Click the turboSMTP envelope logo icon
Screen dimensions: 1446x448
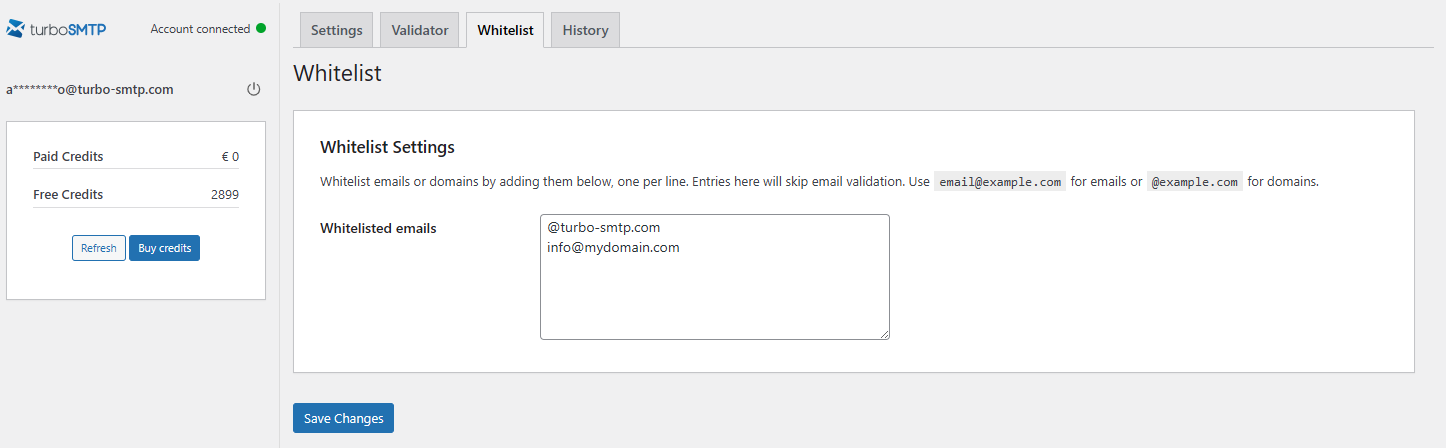[16, 29]
